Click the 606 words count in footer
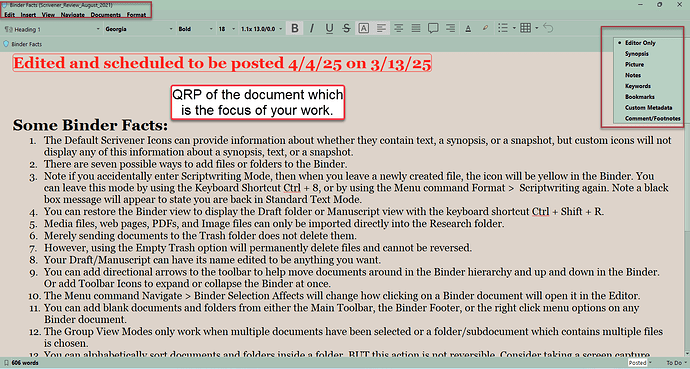The image size is (690, 369). click(x=25, y=363)
